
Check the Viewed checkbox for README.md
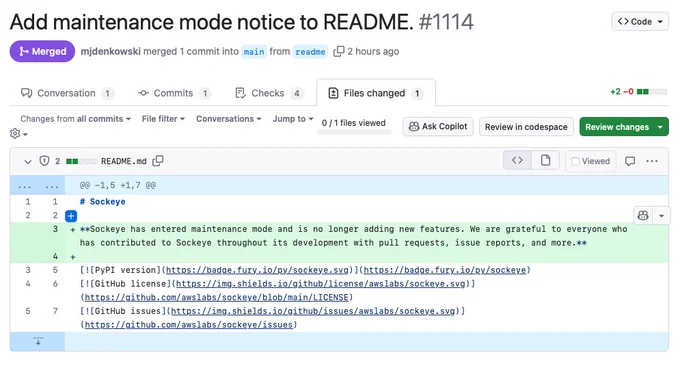pyautogui.click(x=575, y=161)
